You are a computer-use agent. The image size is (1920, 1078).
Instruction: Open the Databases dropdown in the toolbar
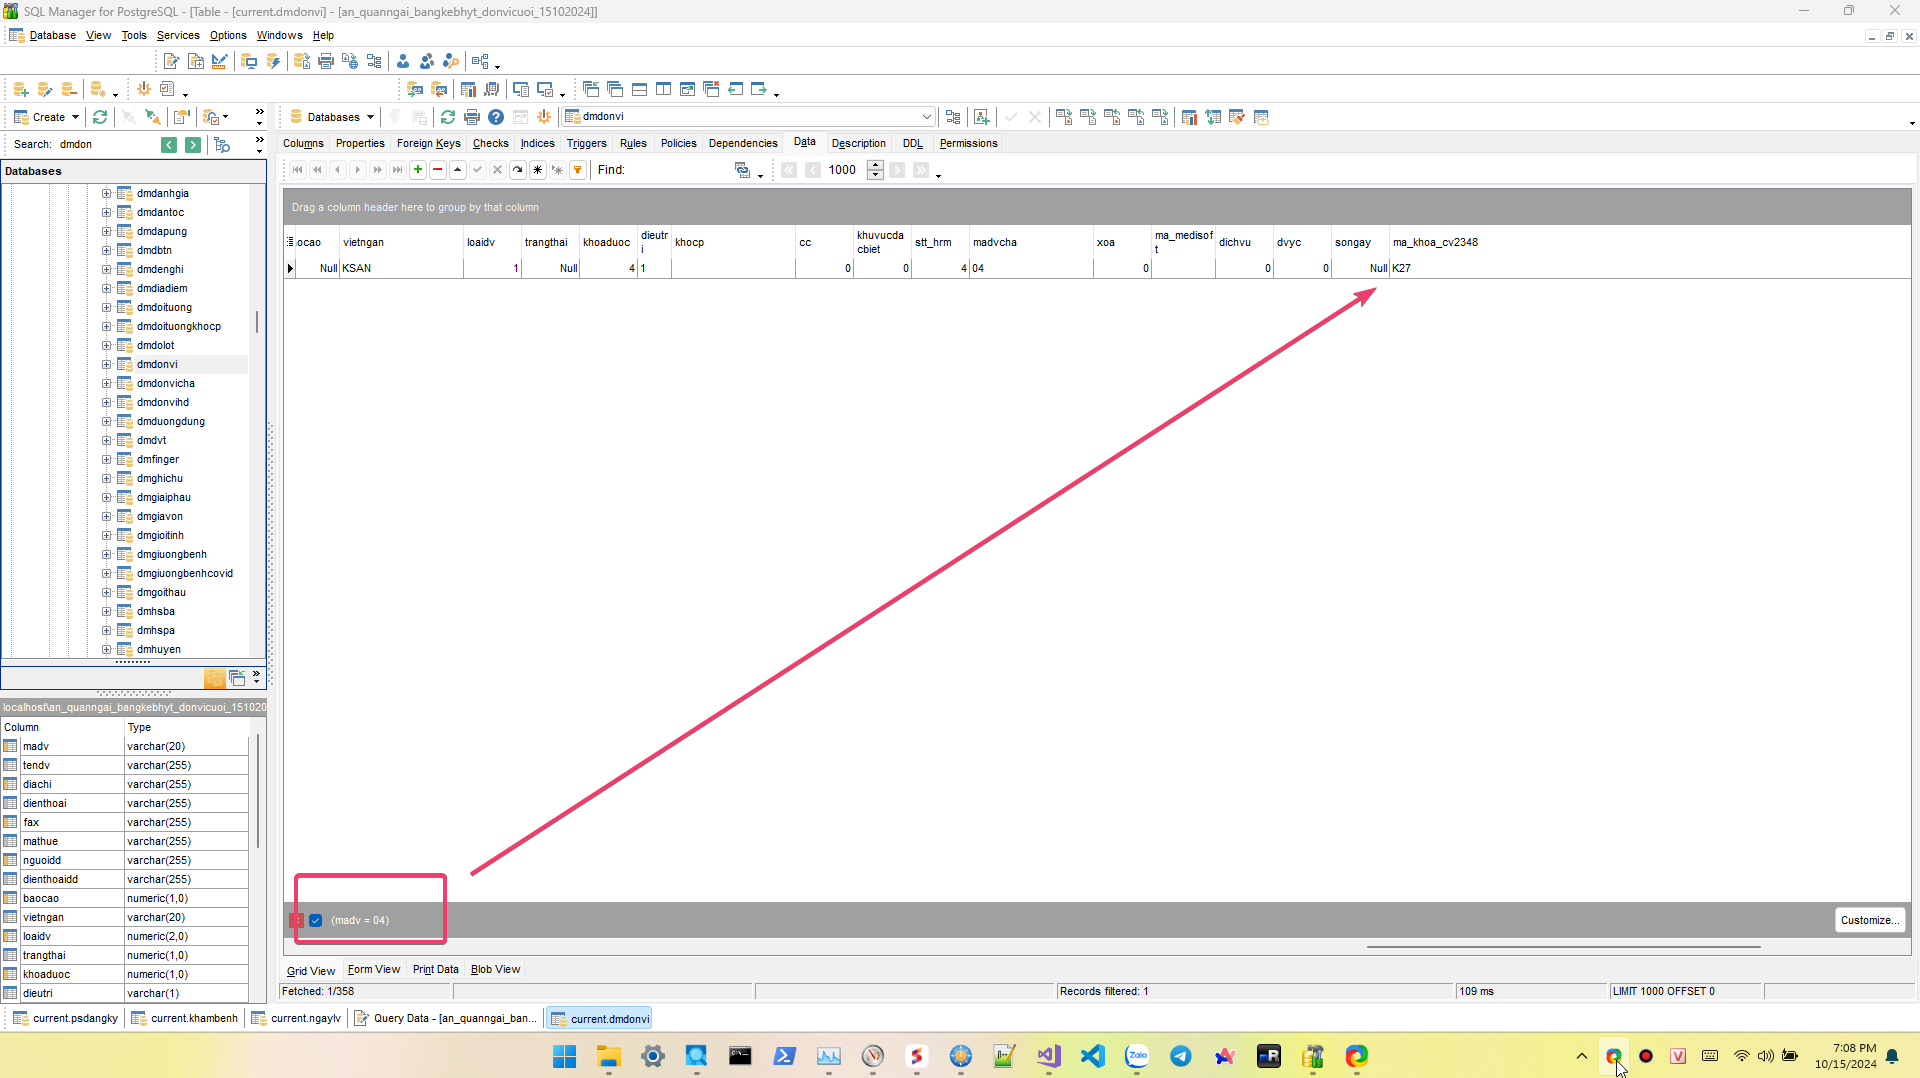click(332, 117)
